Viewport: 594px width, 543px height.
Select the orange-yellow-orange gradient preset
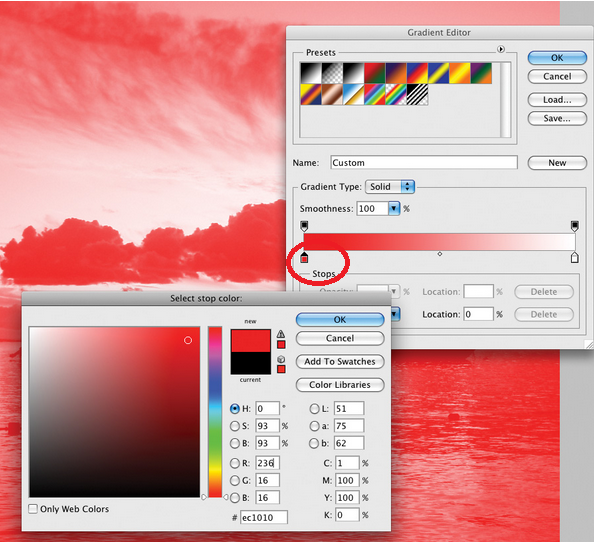pyautogui.click(x=459, y=73)
